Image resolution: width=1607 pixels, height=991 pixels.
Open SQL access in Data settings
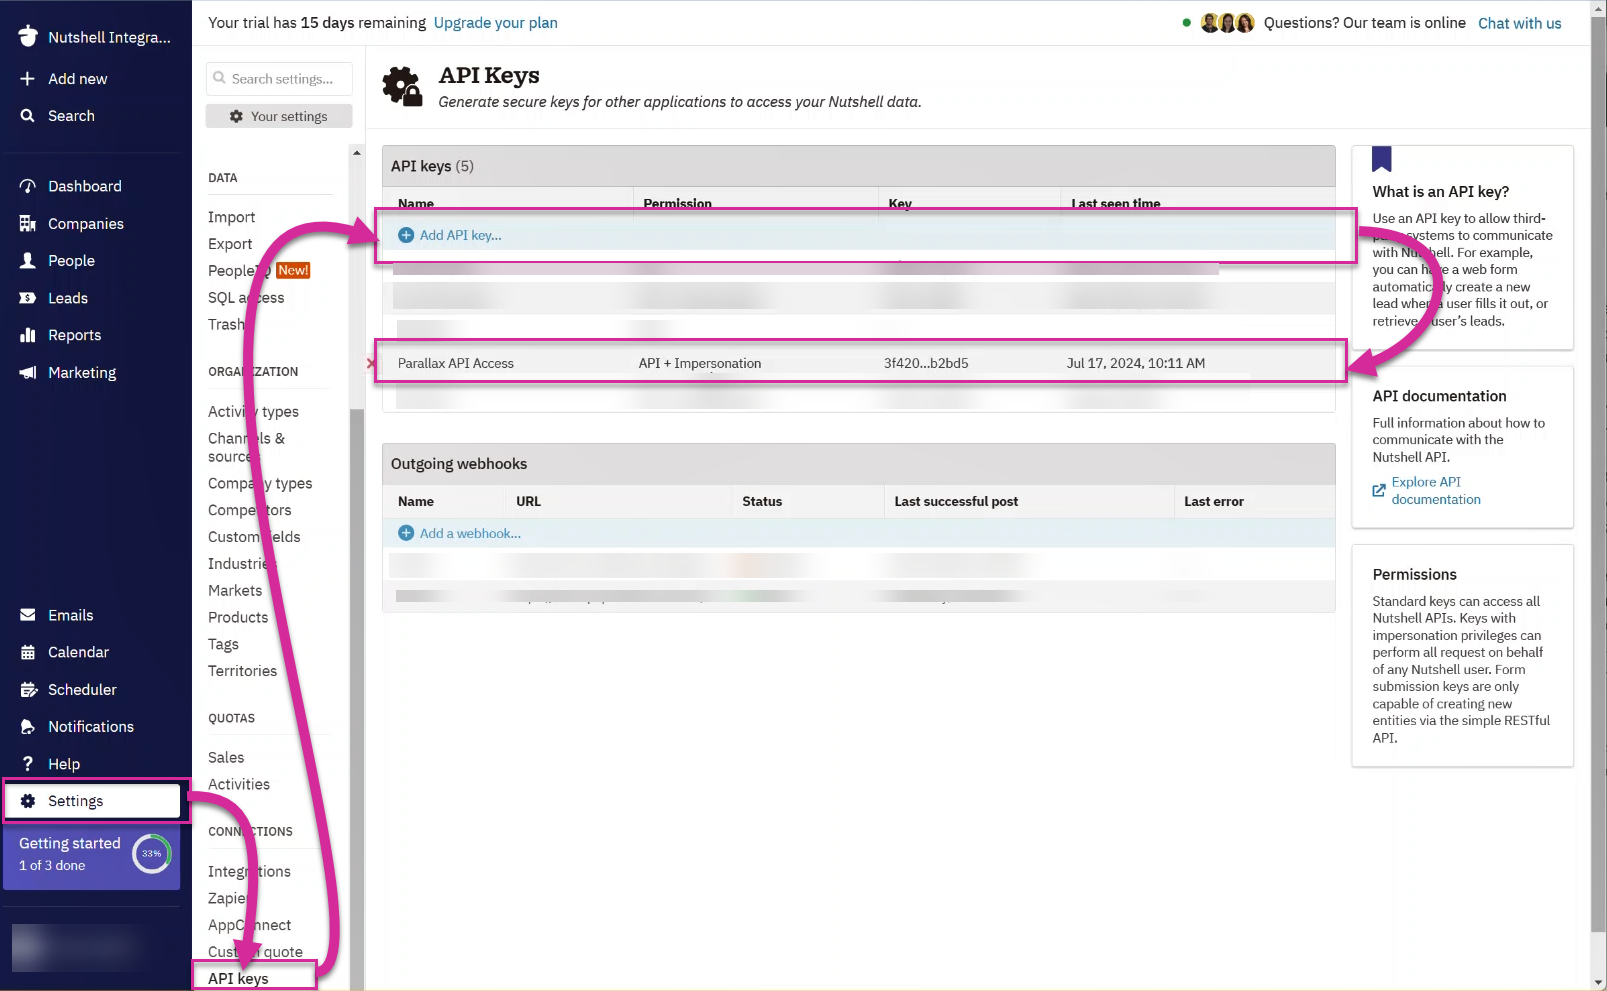(x=246, y=298)
